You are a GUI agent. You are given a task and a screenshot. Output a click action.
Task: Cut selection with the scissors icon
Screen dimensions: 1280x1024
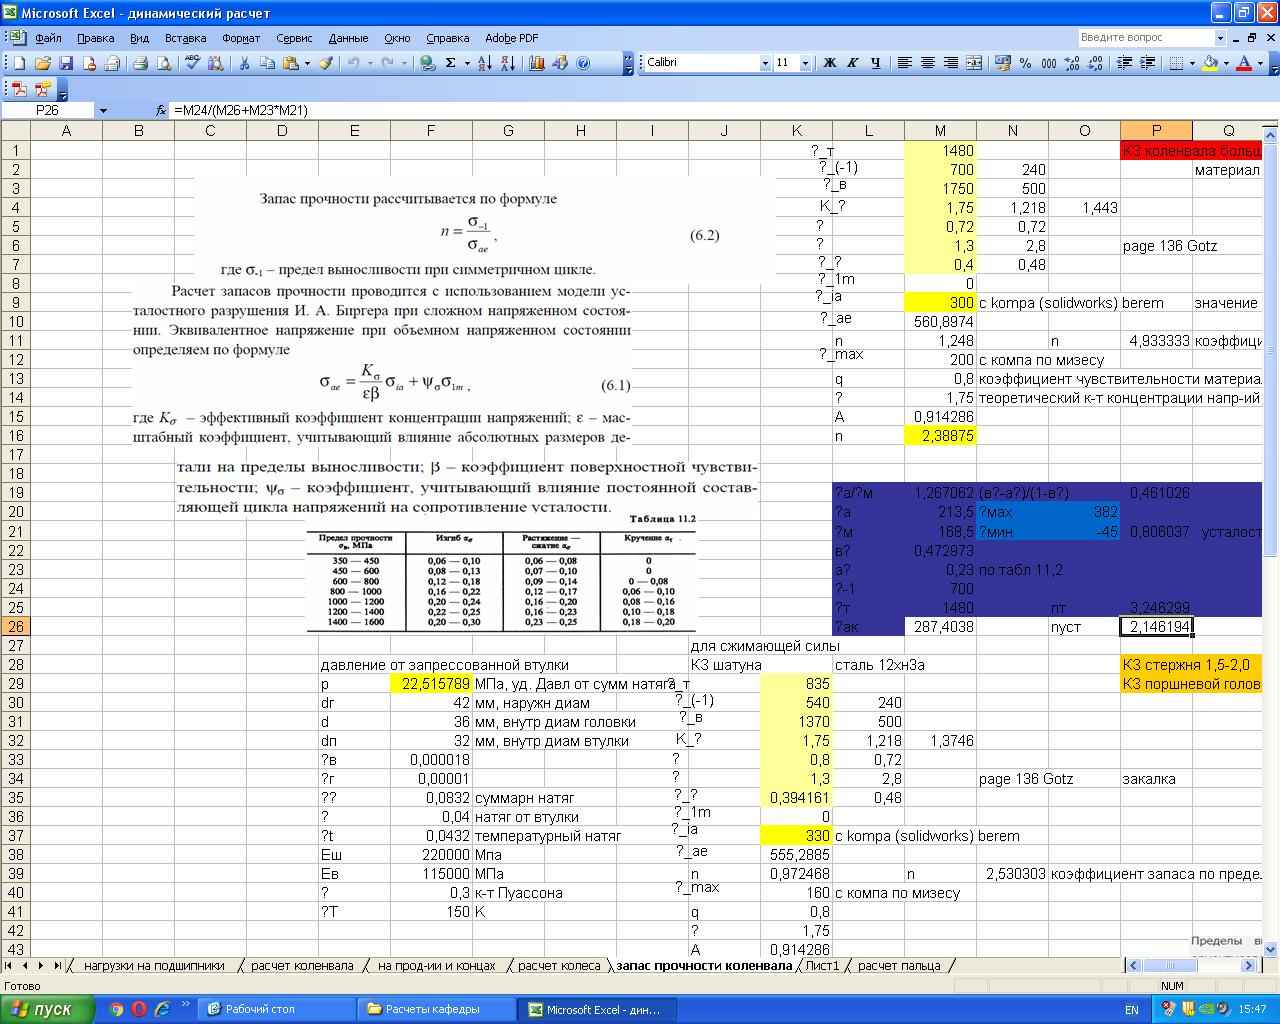click(x=243, y=62)
